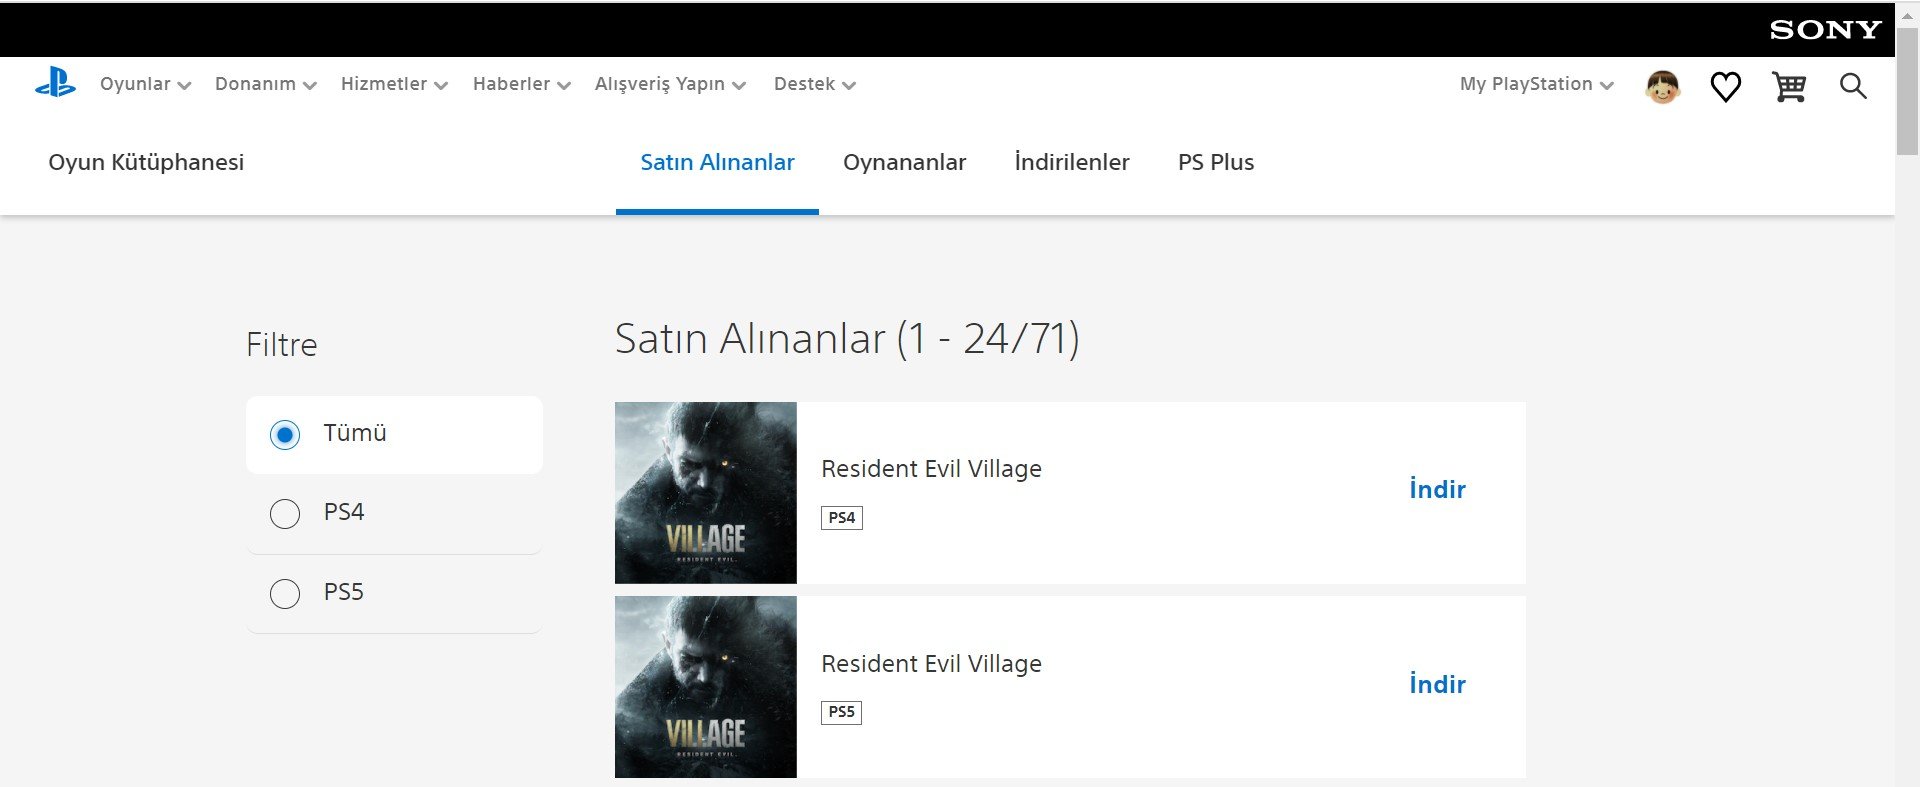Viewport: 1920px width, 787px height.
Task: Click the SONY logo
Action: pos(1825,30)
